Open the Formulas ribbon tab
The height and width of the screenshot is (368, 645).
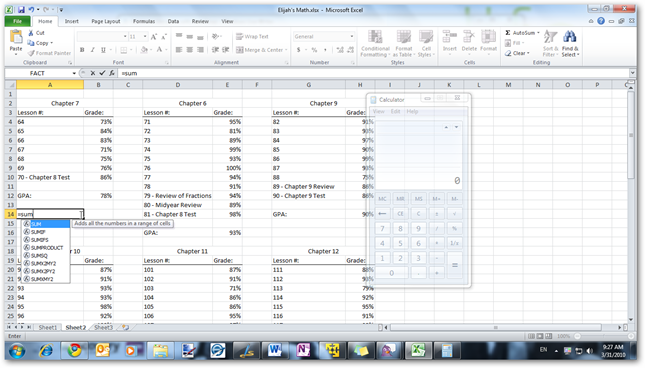click(144, 21)
